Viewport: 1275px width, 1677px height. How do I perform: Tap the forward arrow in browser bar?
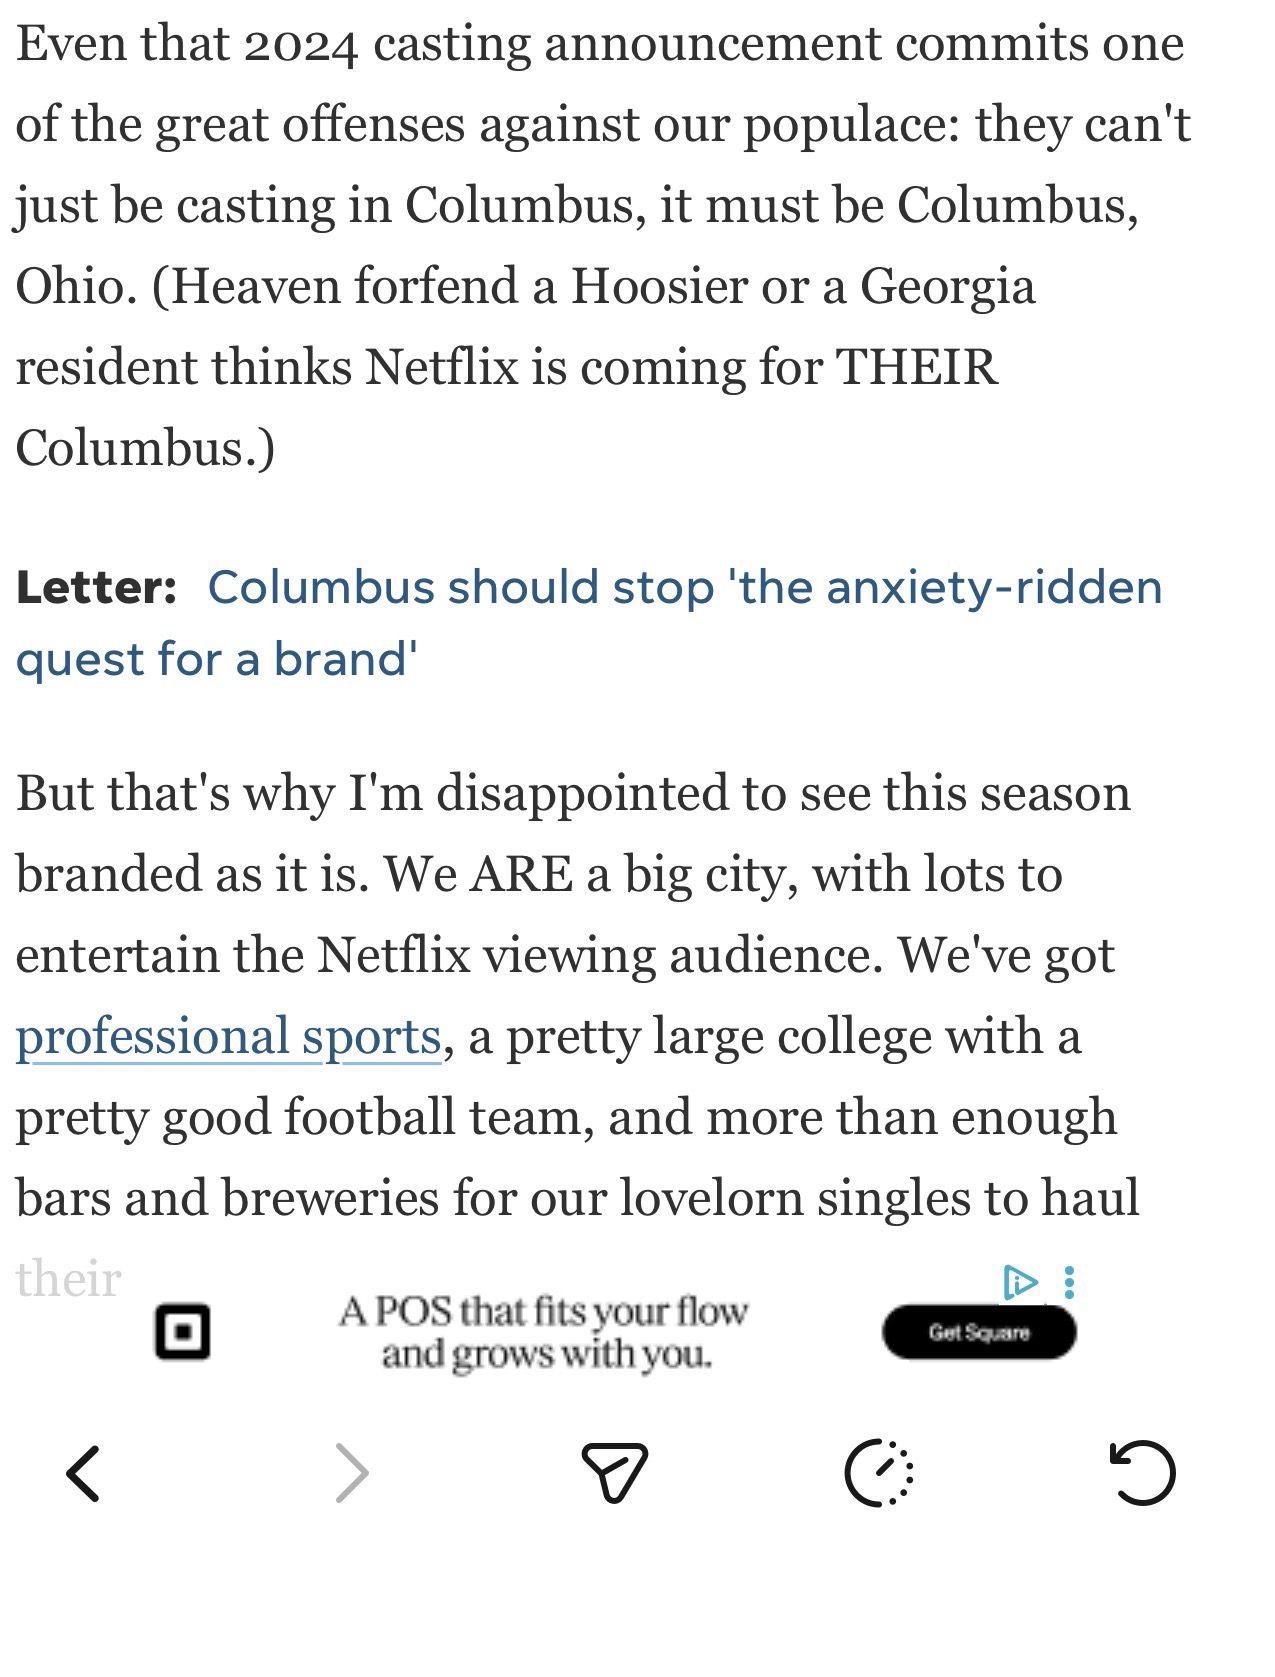tap(351, 1473)
